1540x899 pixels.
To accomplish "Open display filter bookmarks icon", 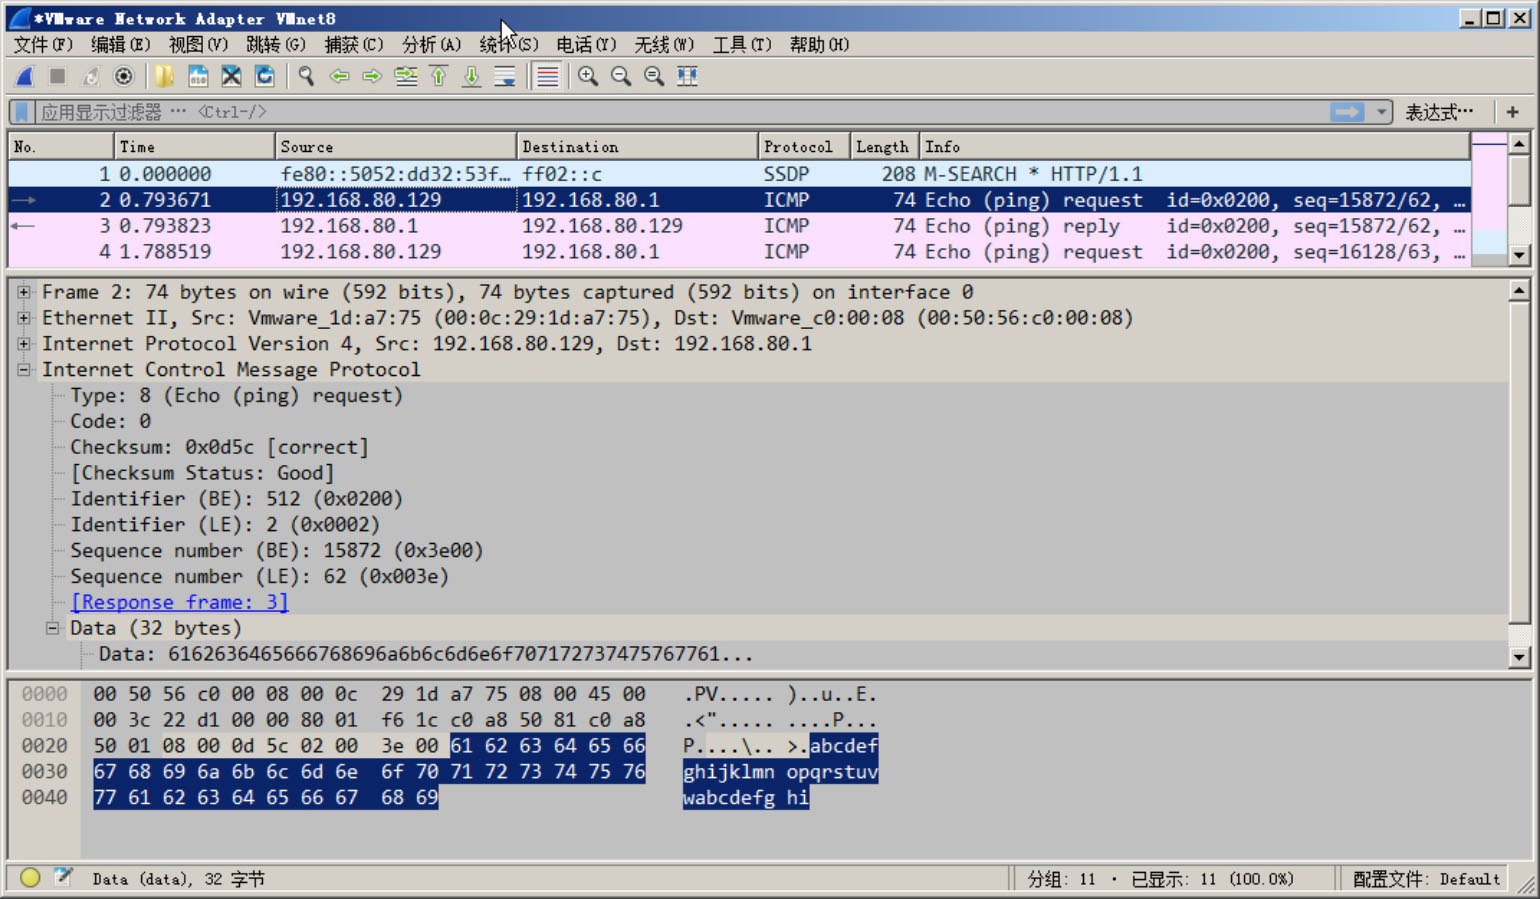I will [21, 112].
